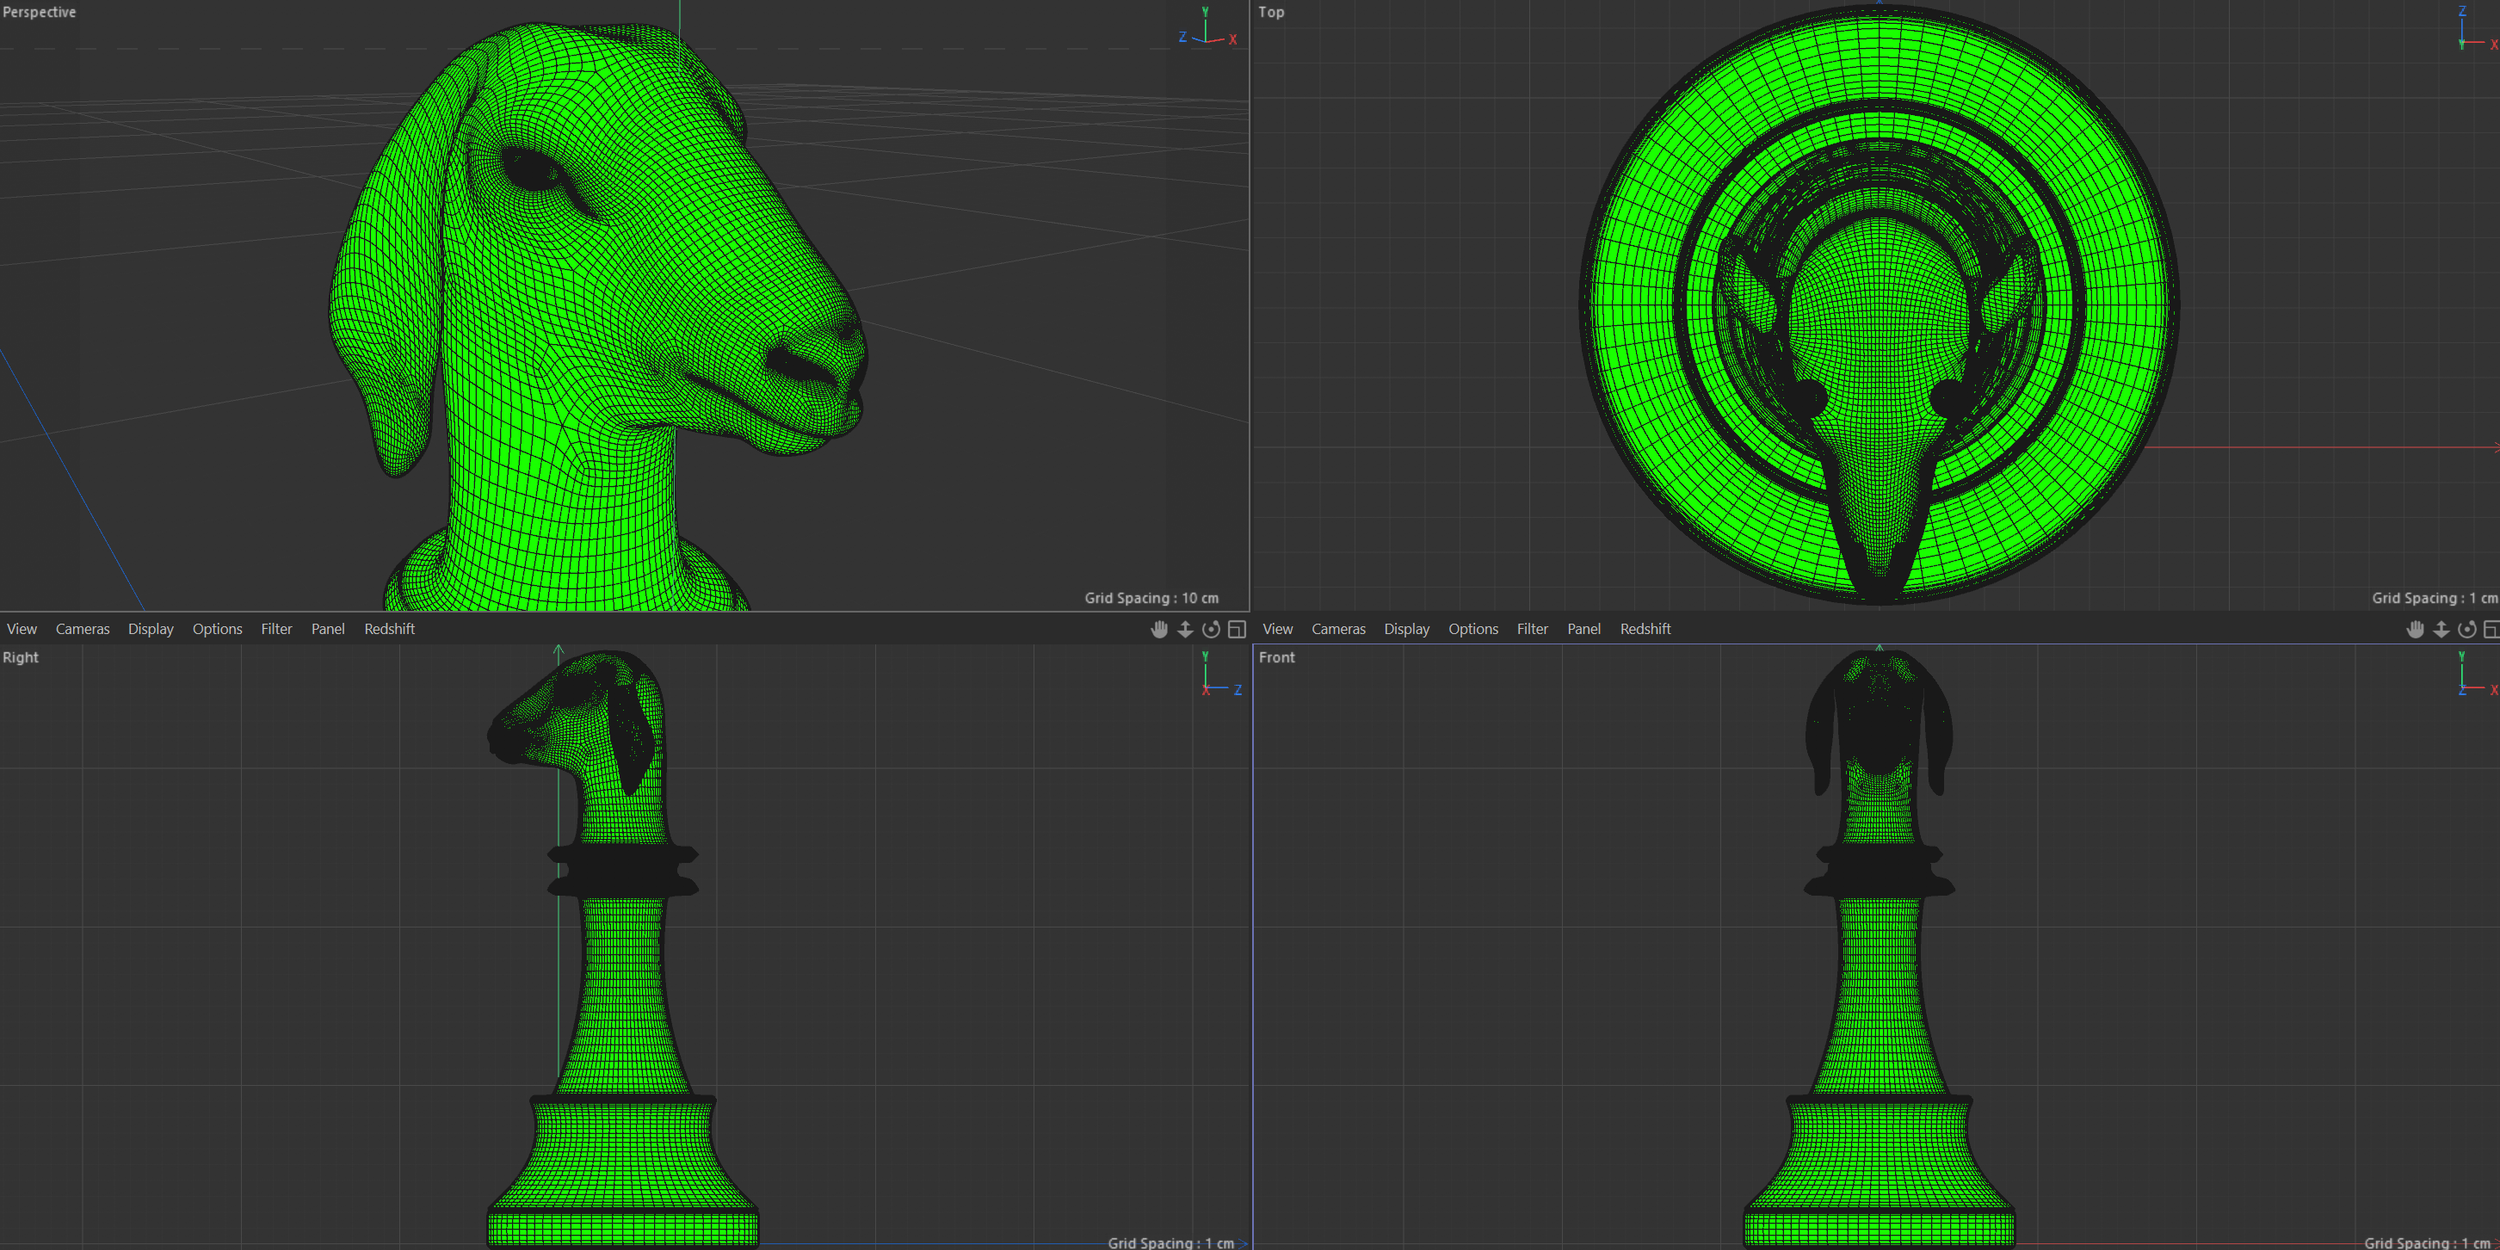
Task: Select the pan hand icon in the left viewport toolbar
Action: [x=1159, y=629]
